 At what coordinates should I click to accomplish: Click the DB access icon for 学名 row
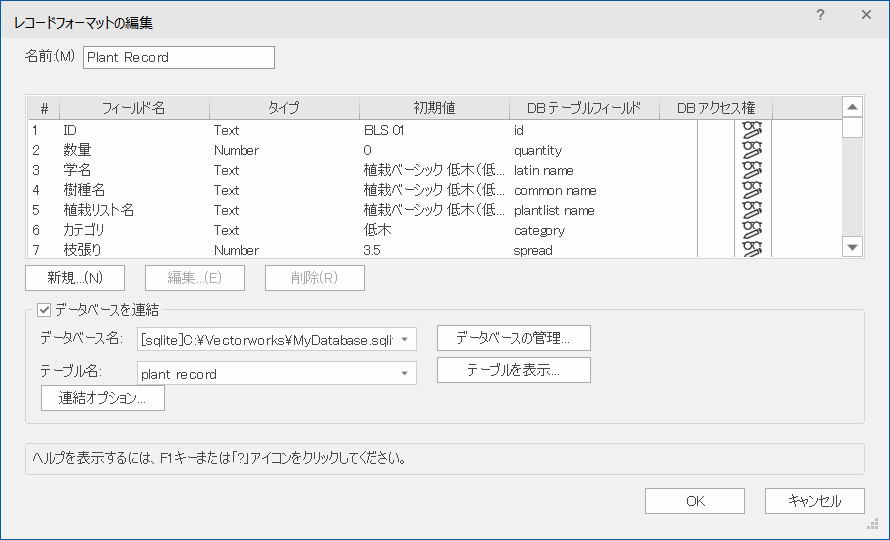click(x=752, y=170)
